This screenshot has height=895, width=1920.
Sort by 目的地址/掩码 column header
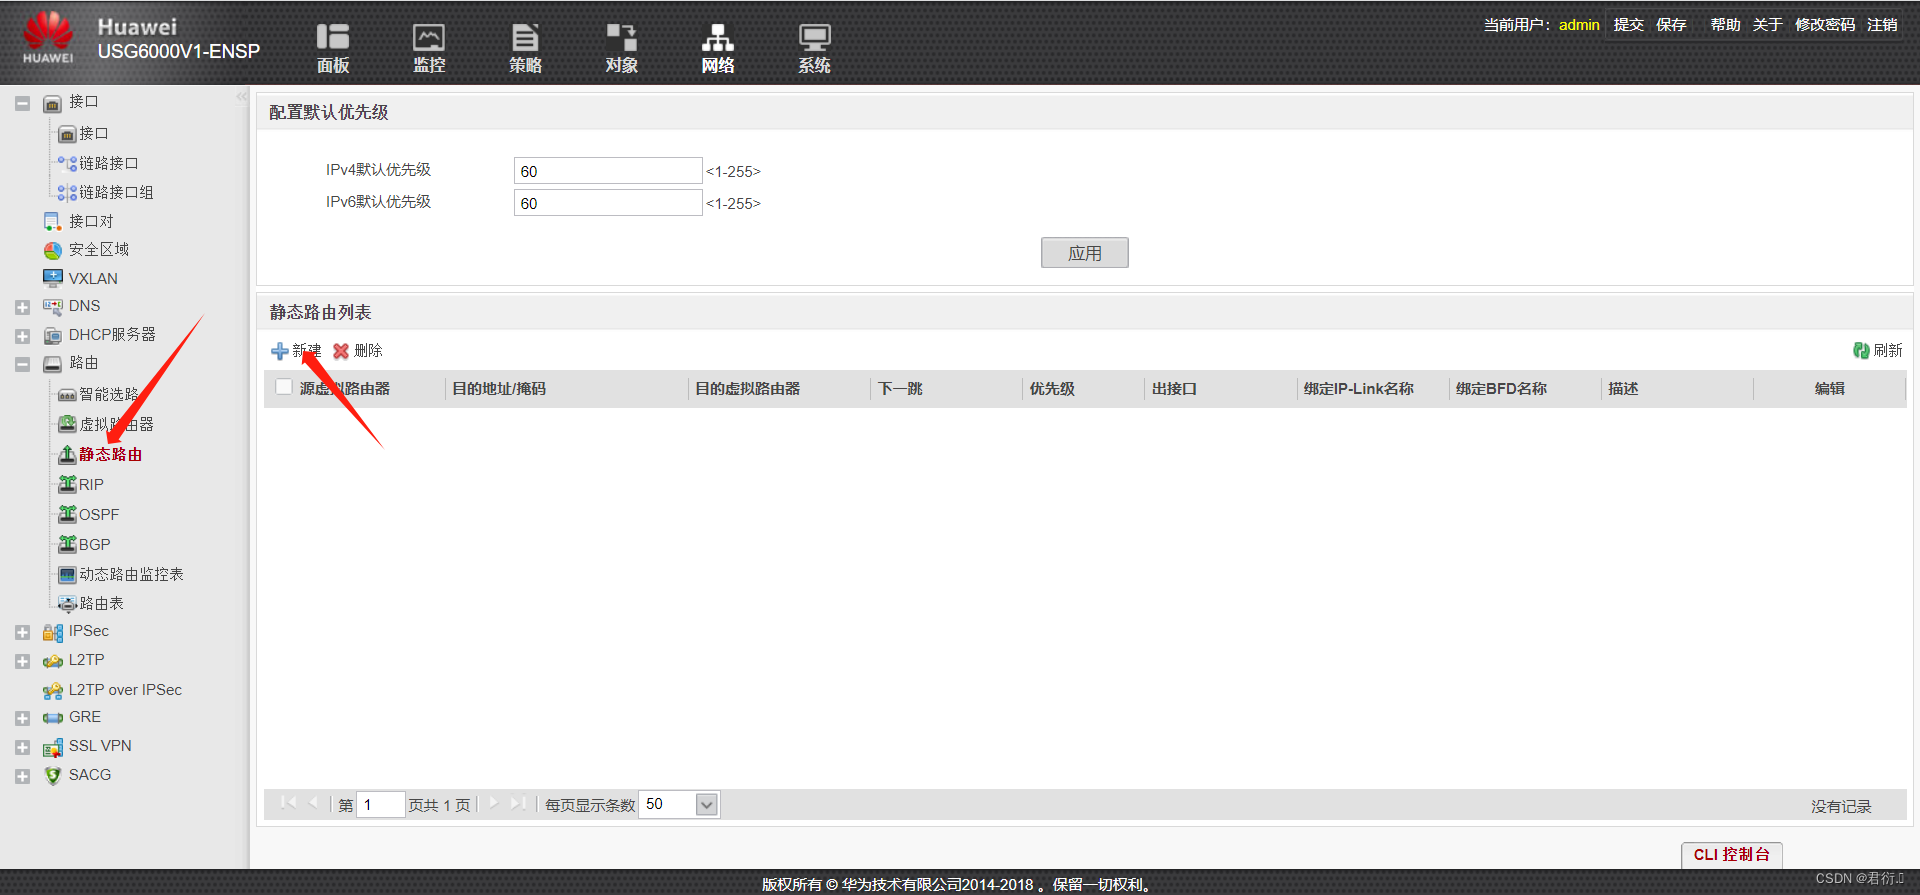(x=499, y=389)
